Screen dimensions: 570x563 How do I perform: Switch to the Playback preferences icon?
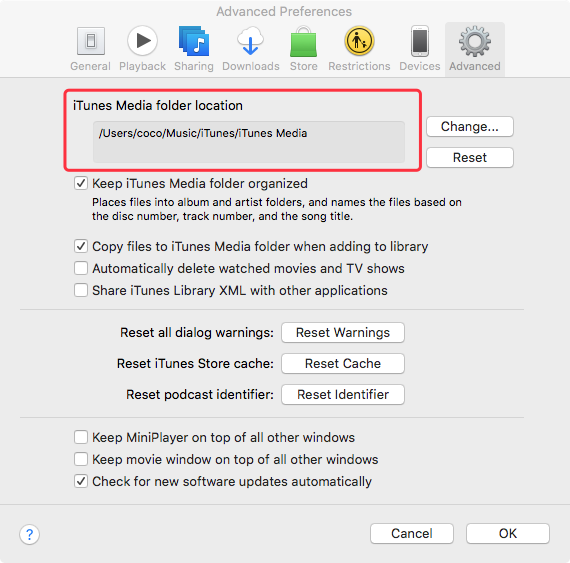142,41
